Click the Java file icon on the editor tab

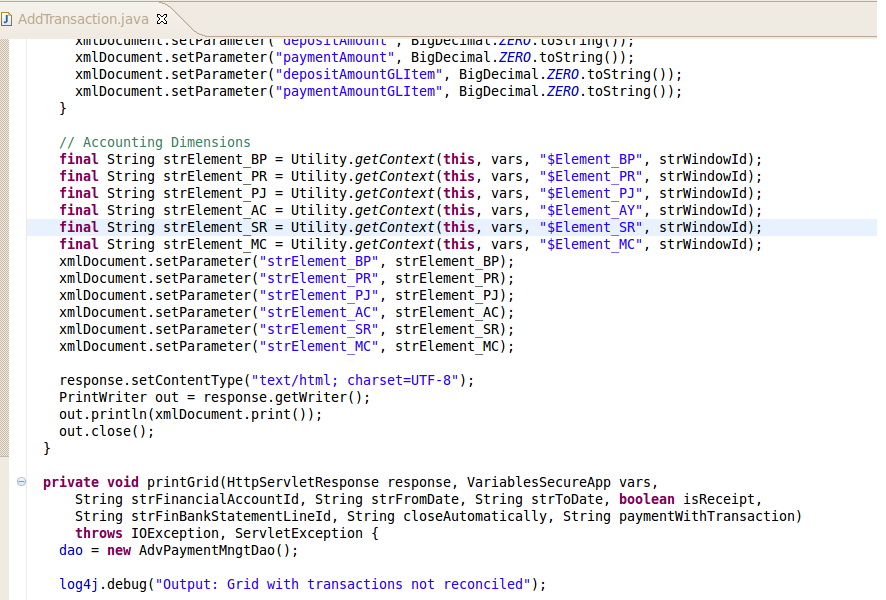coord(8,19)
